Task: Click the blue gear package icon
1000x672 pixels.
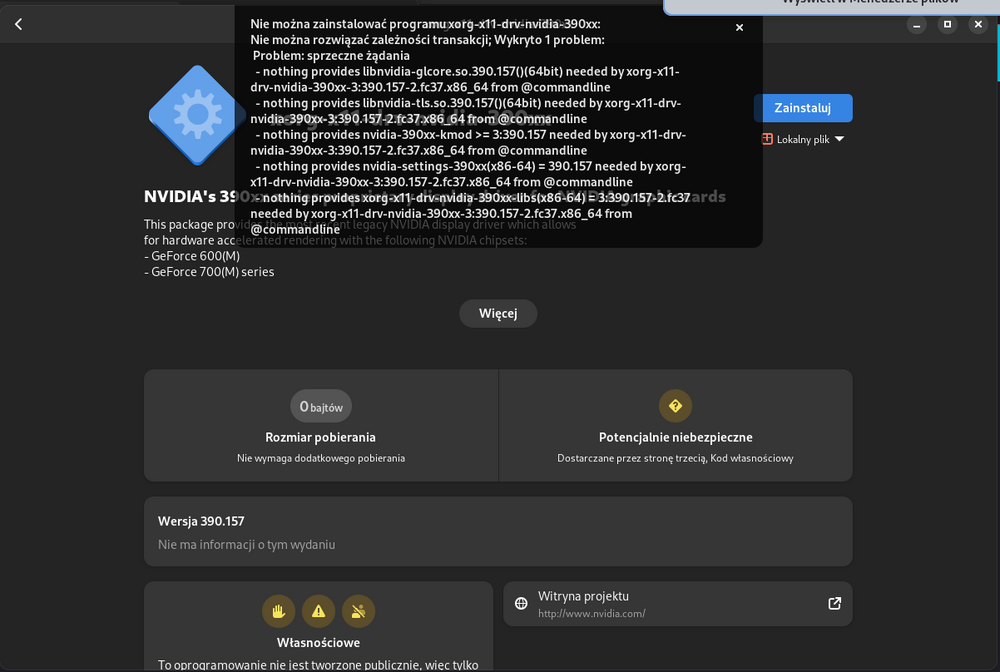Action: pyautogui.click(x=197, y=115)
